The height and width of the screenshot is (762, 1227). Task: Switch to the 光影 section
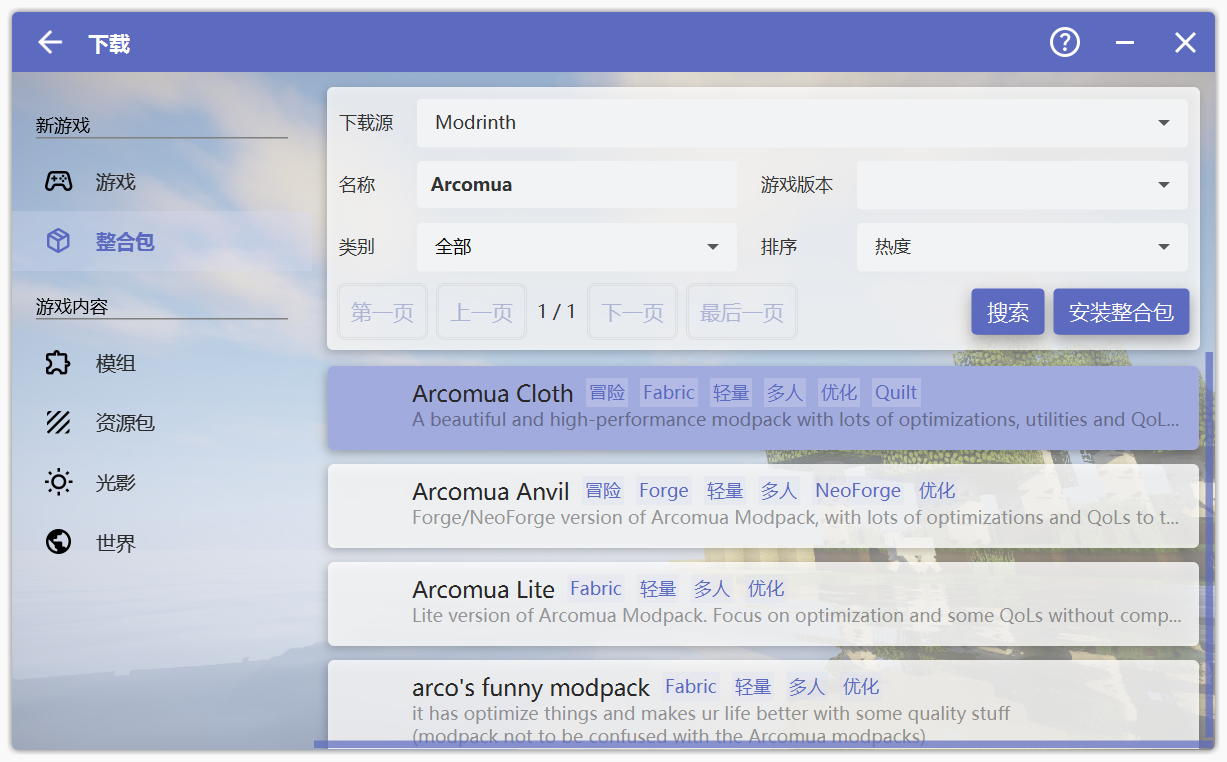click(x=162, y=483)
